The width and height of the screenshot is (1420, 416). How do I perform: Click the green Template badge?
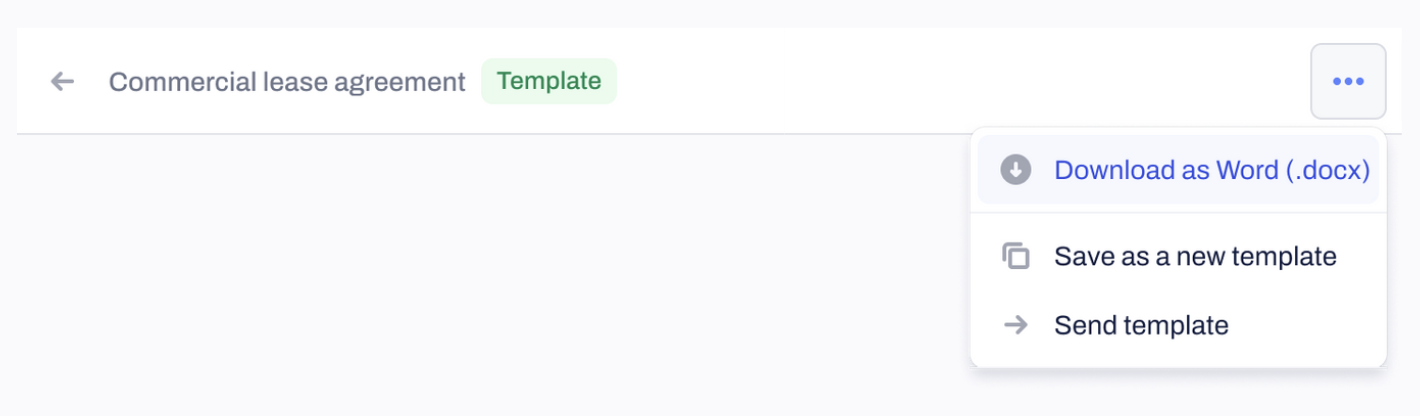549,81
